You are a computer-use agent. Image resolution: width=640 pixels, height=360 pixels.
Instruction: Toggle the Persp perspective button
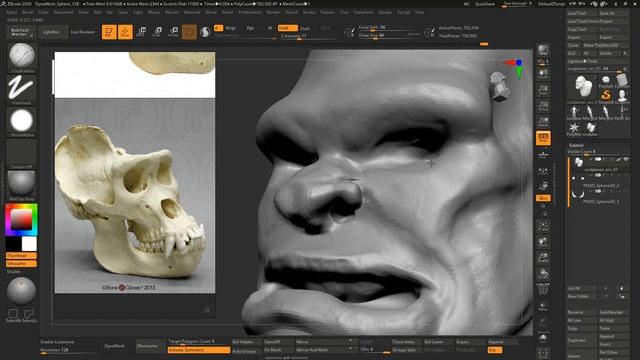click(x=543, y=138)
